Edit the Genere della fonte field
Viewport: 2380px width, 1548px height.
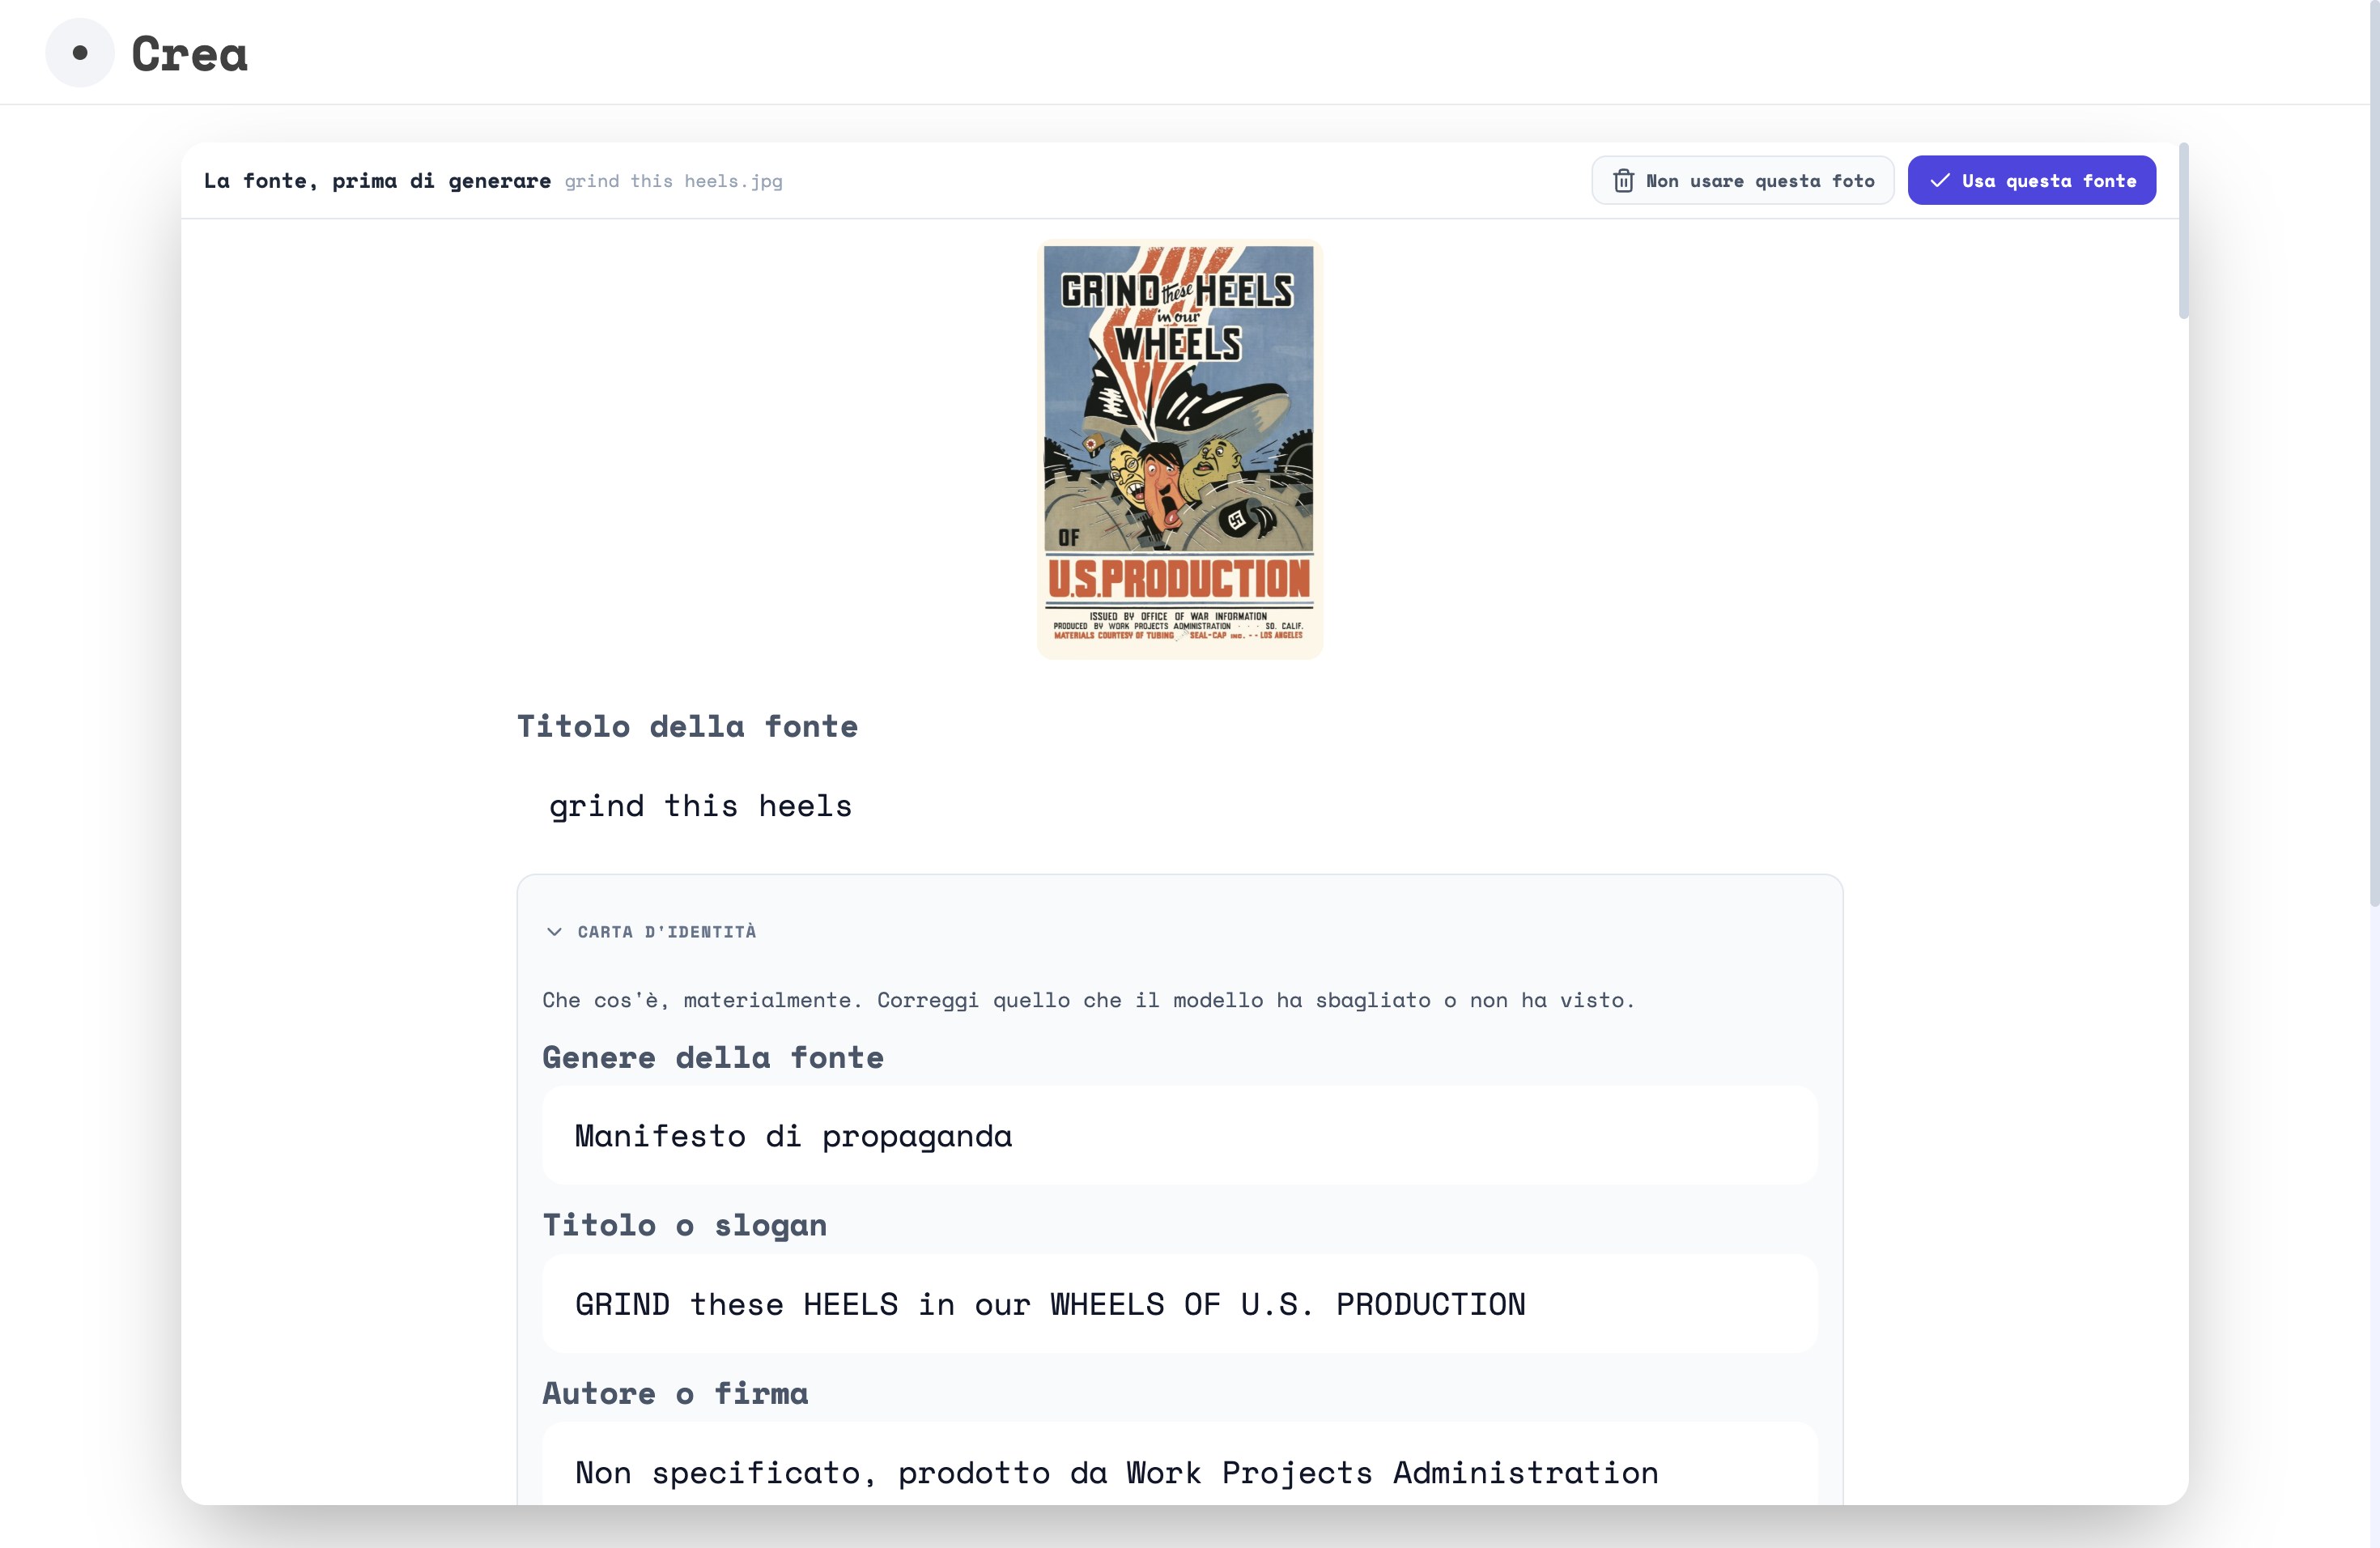[1180, 1136]
